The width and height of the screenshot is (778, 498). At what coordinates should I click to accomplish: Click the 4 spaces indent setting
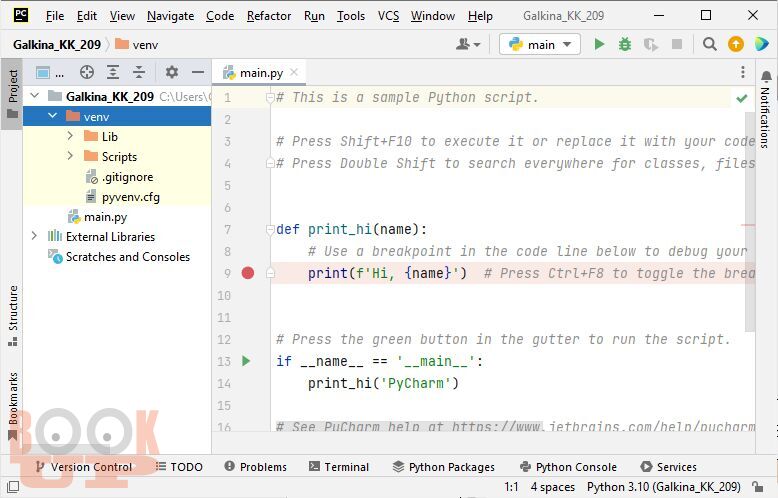click(552, 487)
